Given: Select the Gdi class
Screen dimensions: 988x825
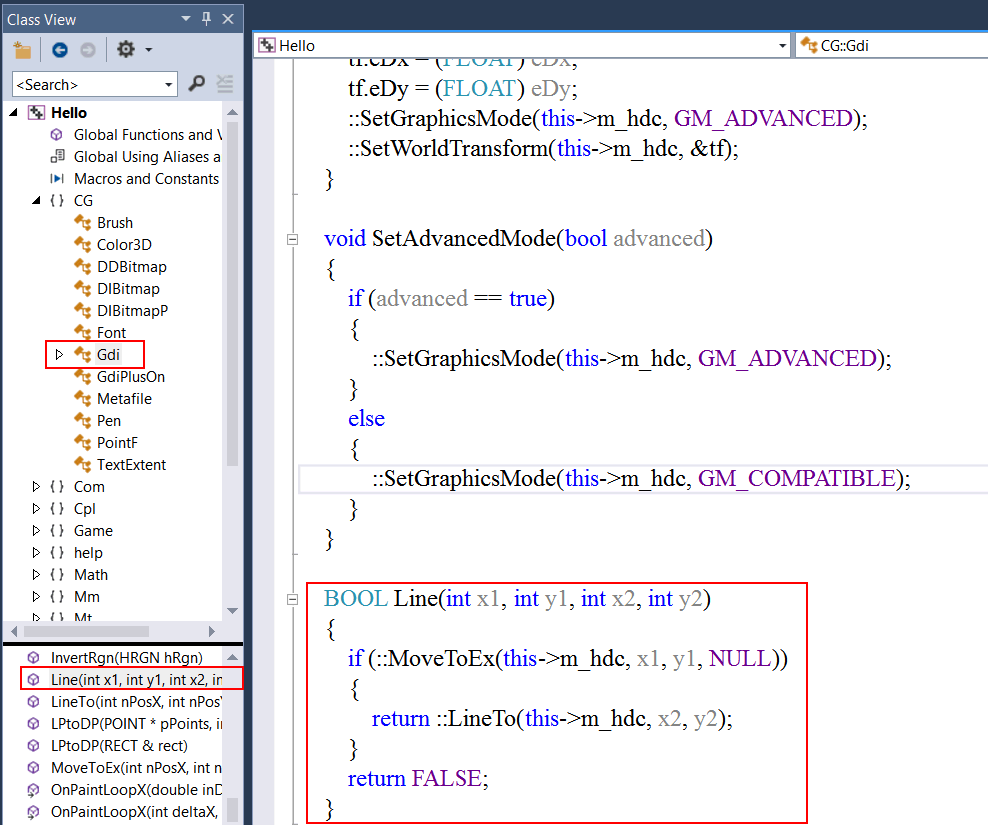Looking at the screenshot, I should pyautogui.click(x=108, y=355).
